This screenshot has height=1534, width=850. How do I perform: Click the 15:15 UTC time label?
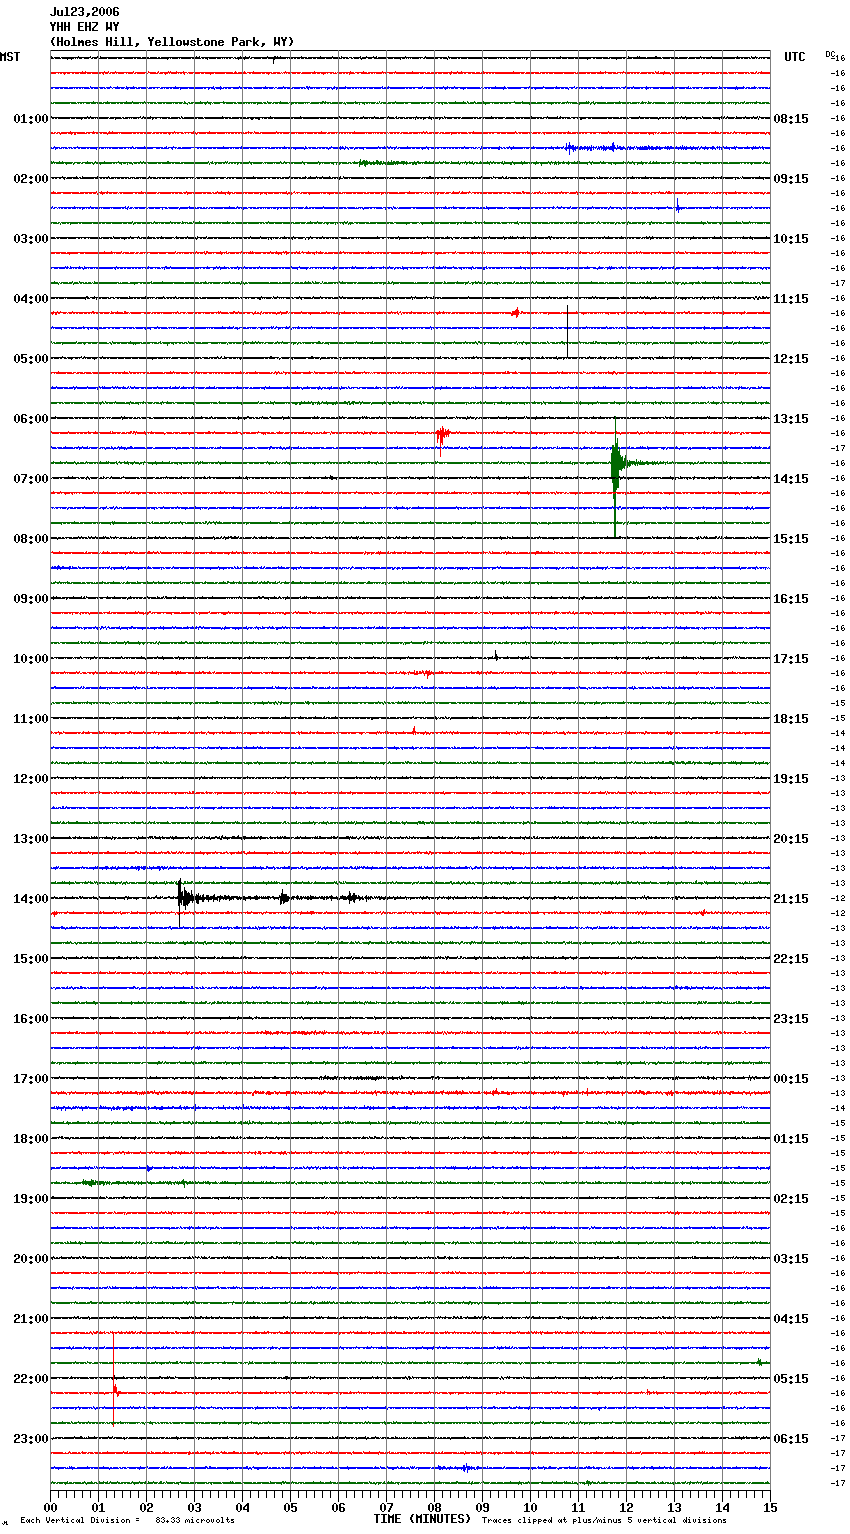click(x=791, y=539)
